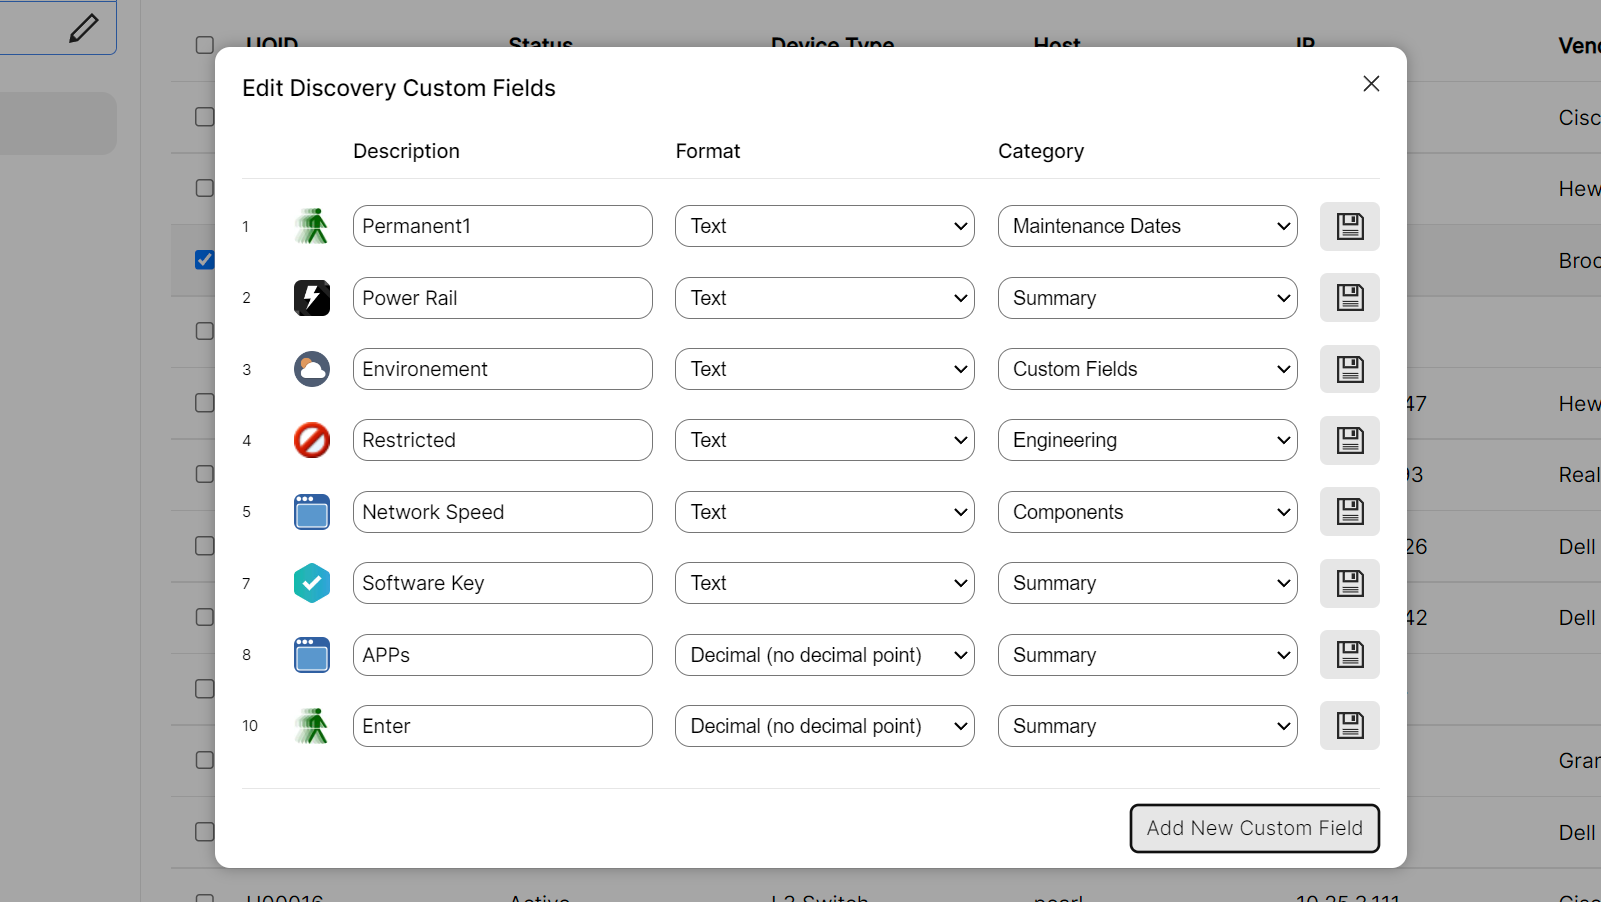Open Category dropdown for Enter row
1601x902 pixels.
click(1148, 726)
